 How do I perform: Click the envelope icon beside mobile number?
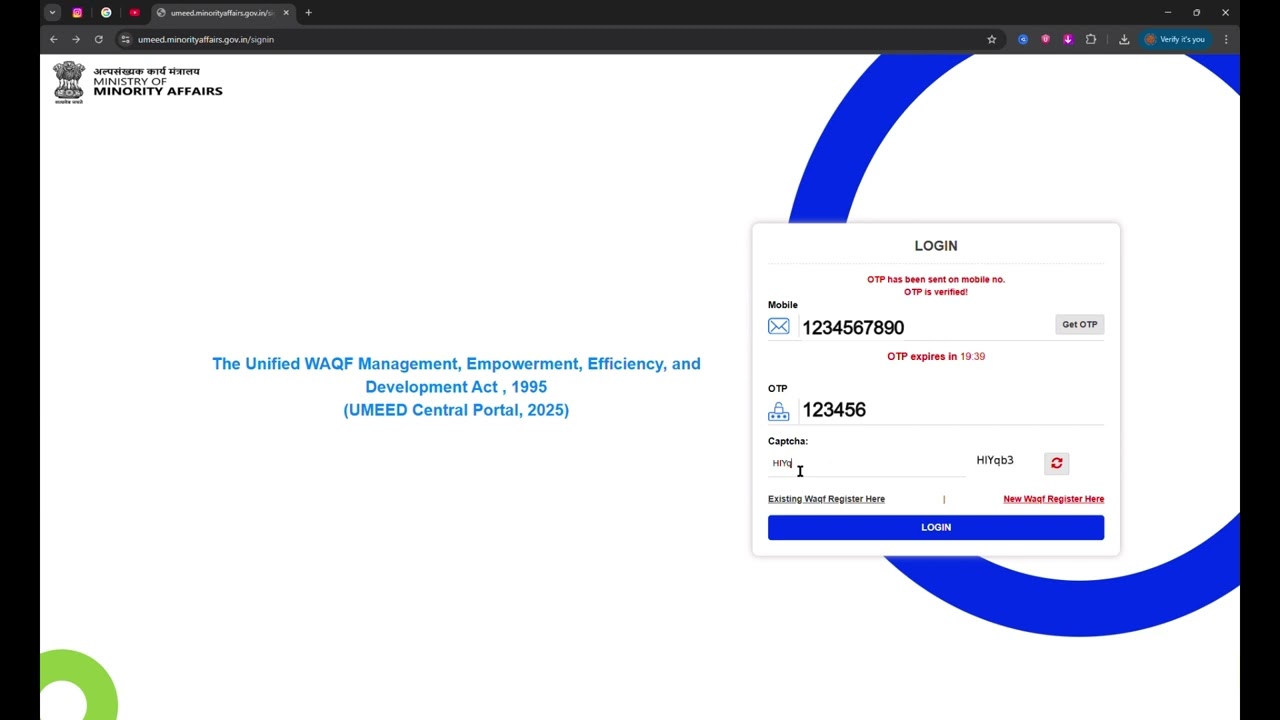[779, 326]
